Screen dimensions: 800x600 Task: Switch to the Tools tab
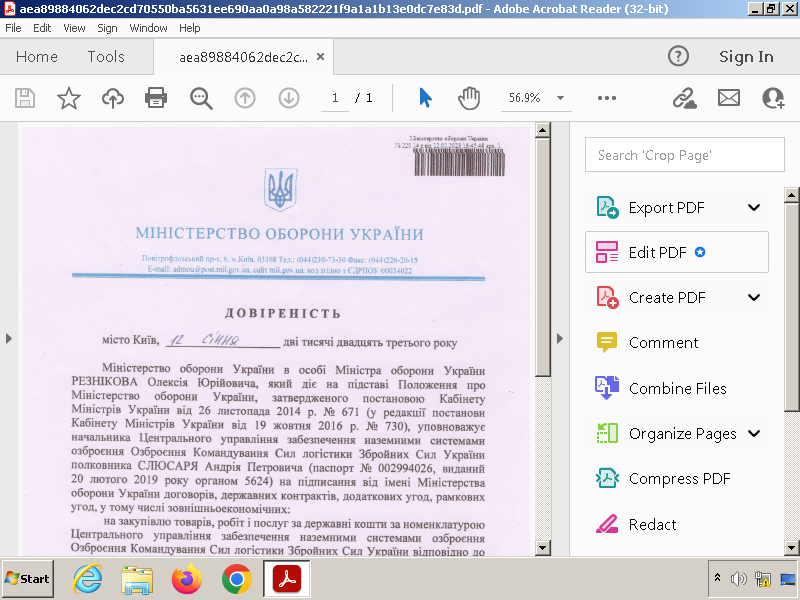coord(106,57)
